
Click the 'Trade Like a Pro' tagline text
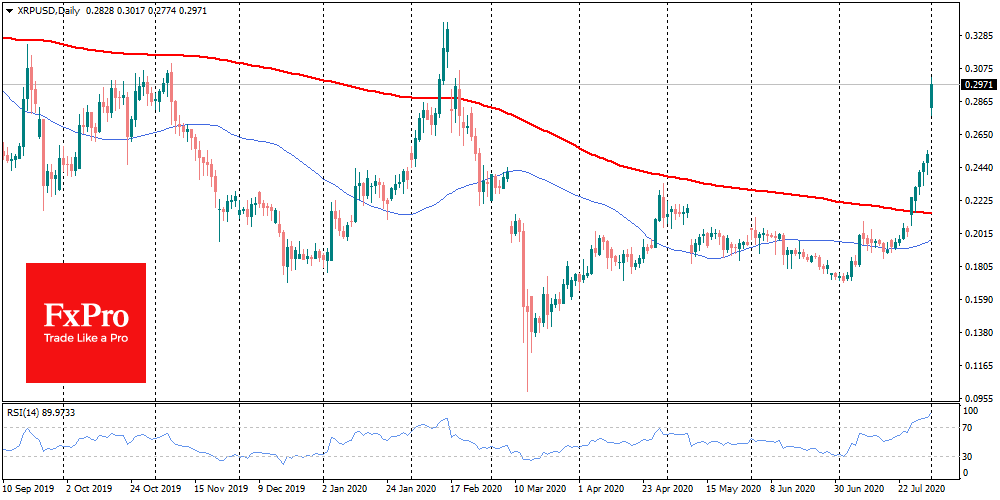click(x=85, y=339)
